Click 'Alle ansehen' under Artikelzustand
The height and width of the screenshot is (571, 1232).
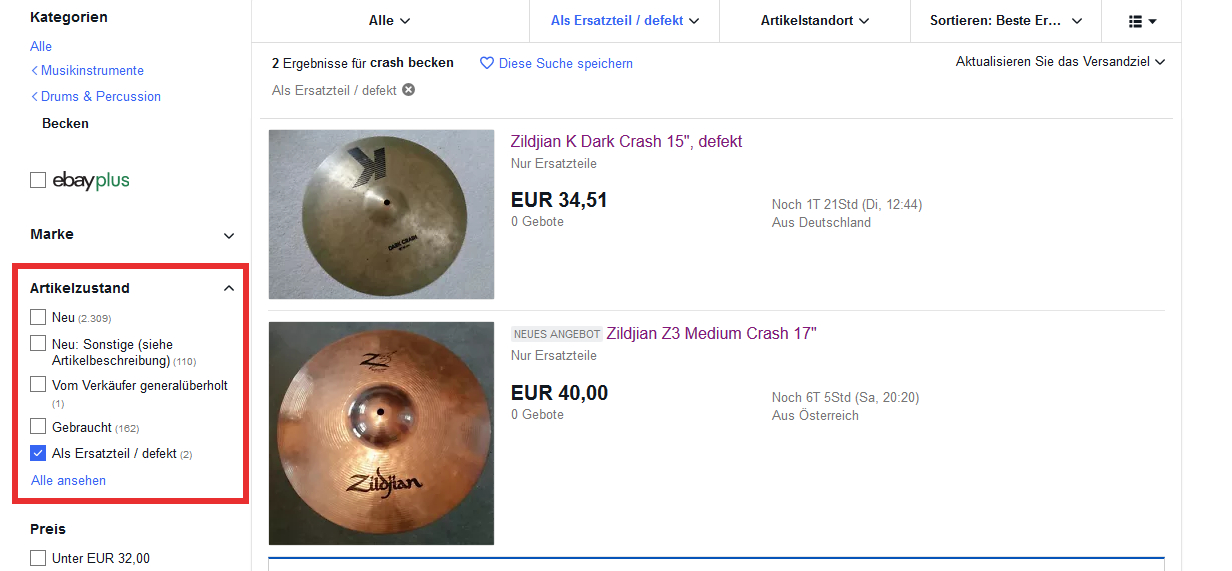[x=68, y=481]
